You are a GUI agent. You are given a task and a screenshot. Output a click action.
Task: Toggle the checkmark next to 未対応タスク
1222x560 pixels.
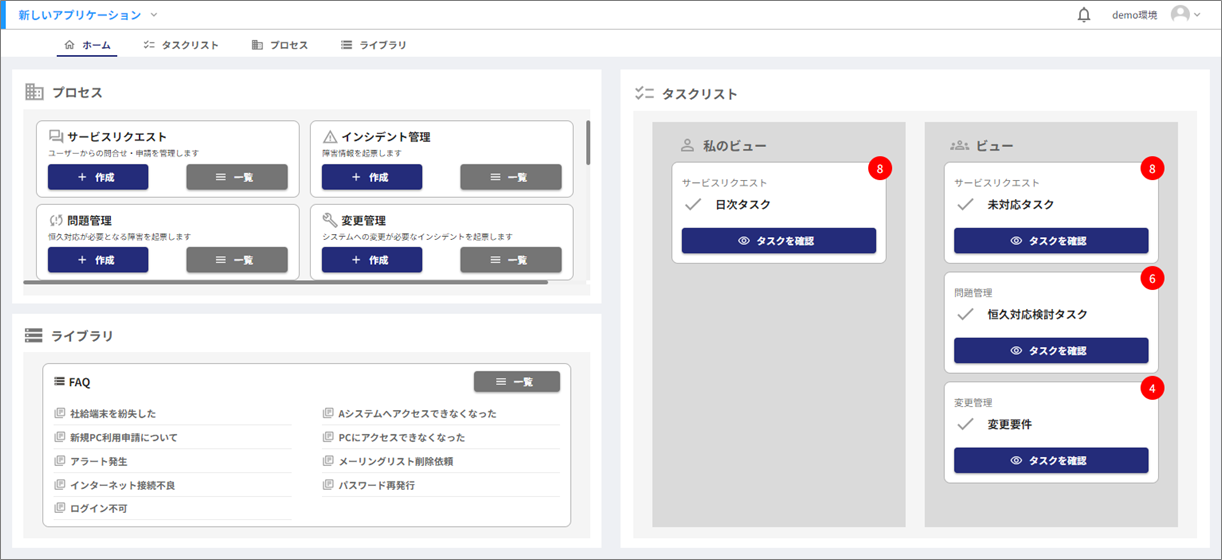[x=965, y=205]
